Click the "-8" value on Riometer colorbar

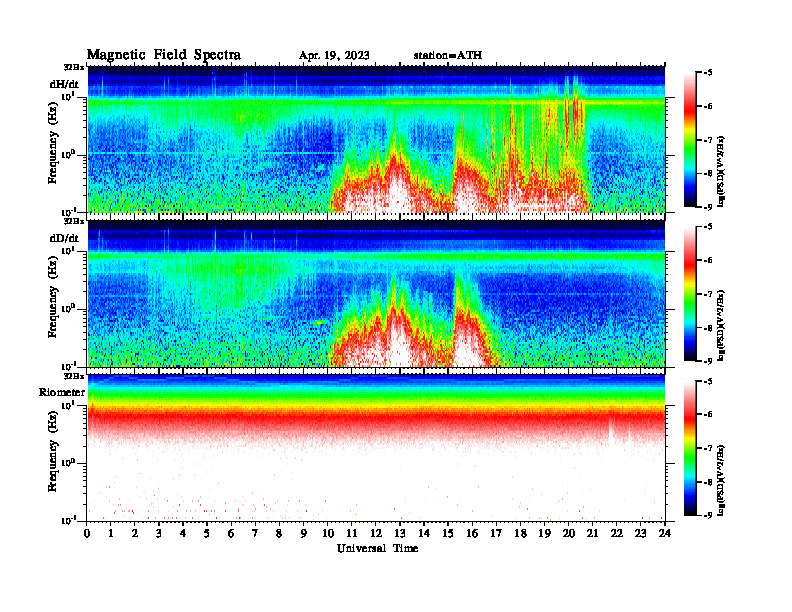708,482
